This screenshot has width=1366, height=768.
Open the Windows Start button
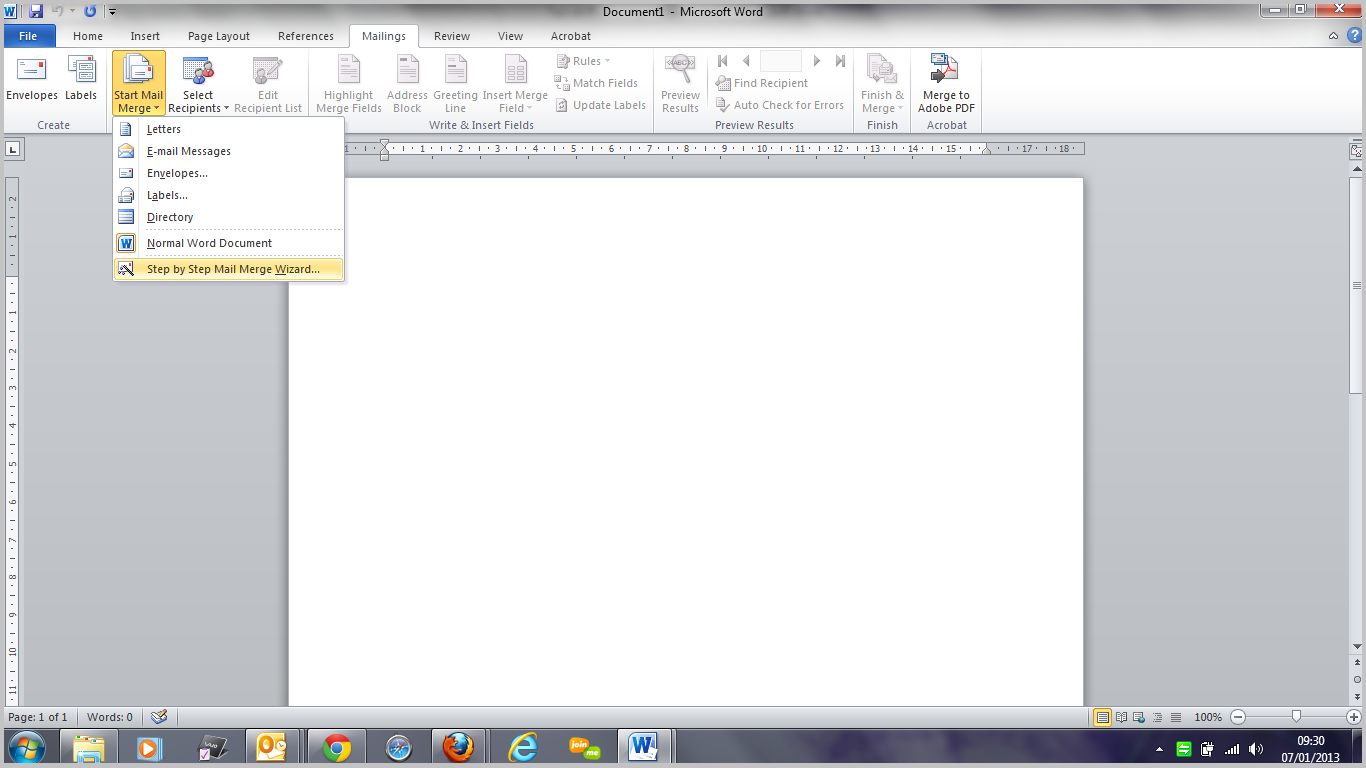click(25, 748)
